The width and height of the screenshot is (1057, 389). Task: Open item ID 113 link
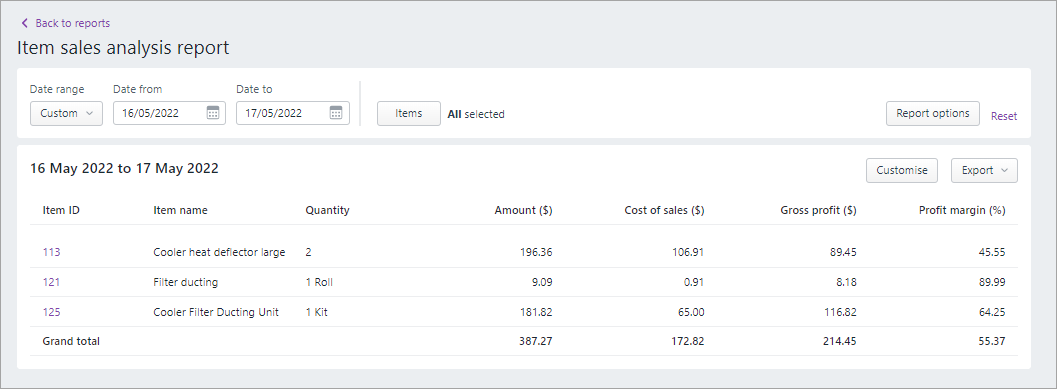[51, 252]
